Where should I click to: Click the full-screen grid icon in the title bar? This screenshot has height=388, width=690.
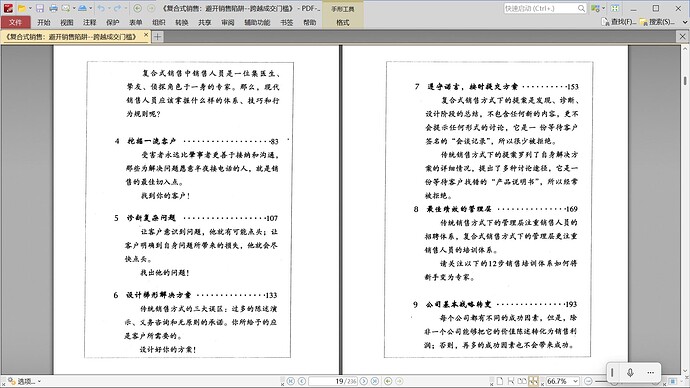coord(615,8)
